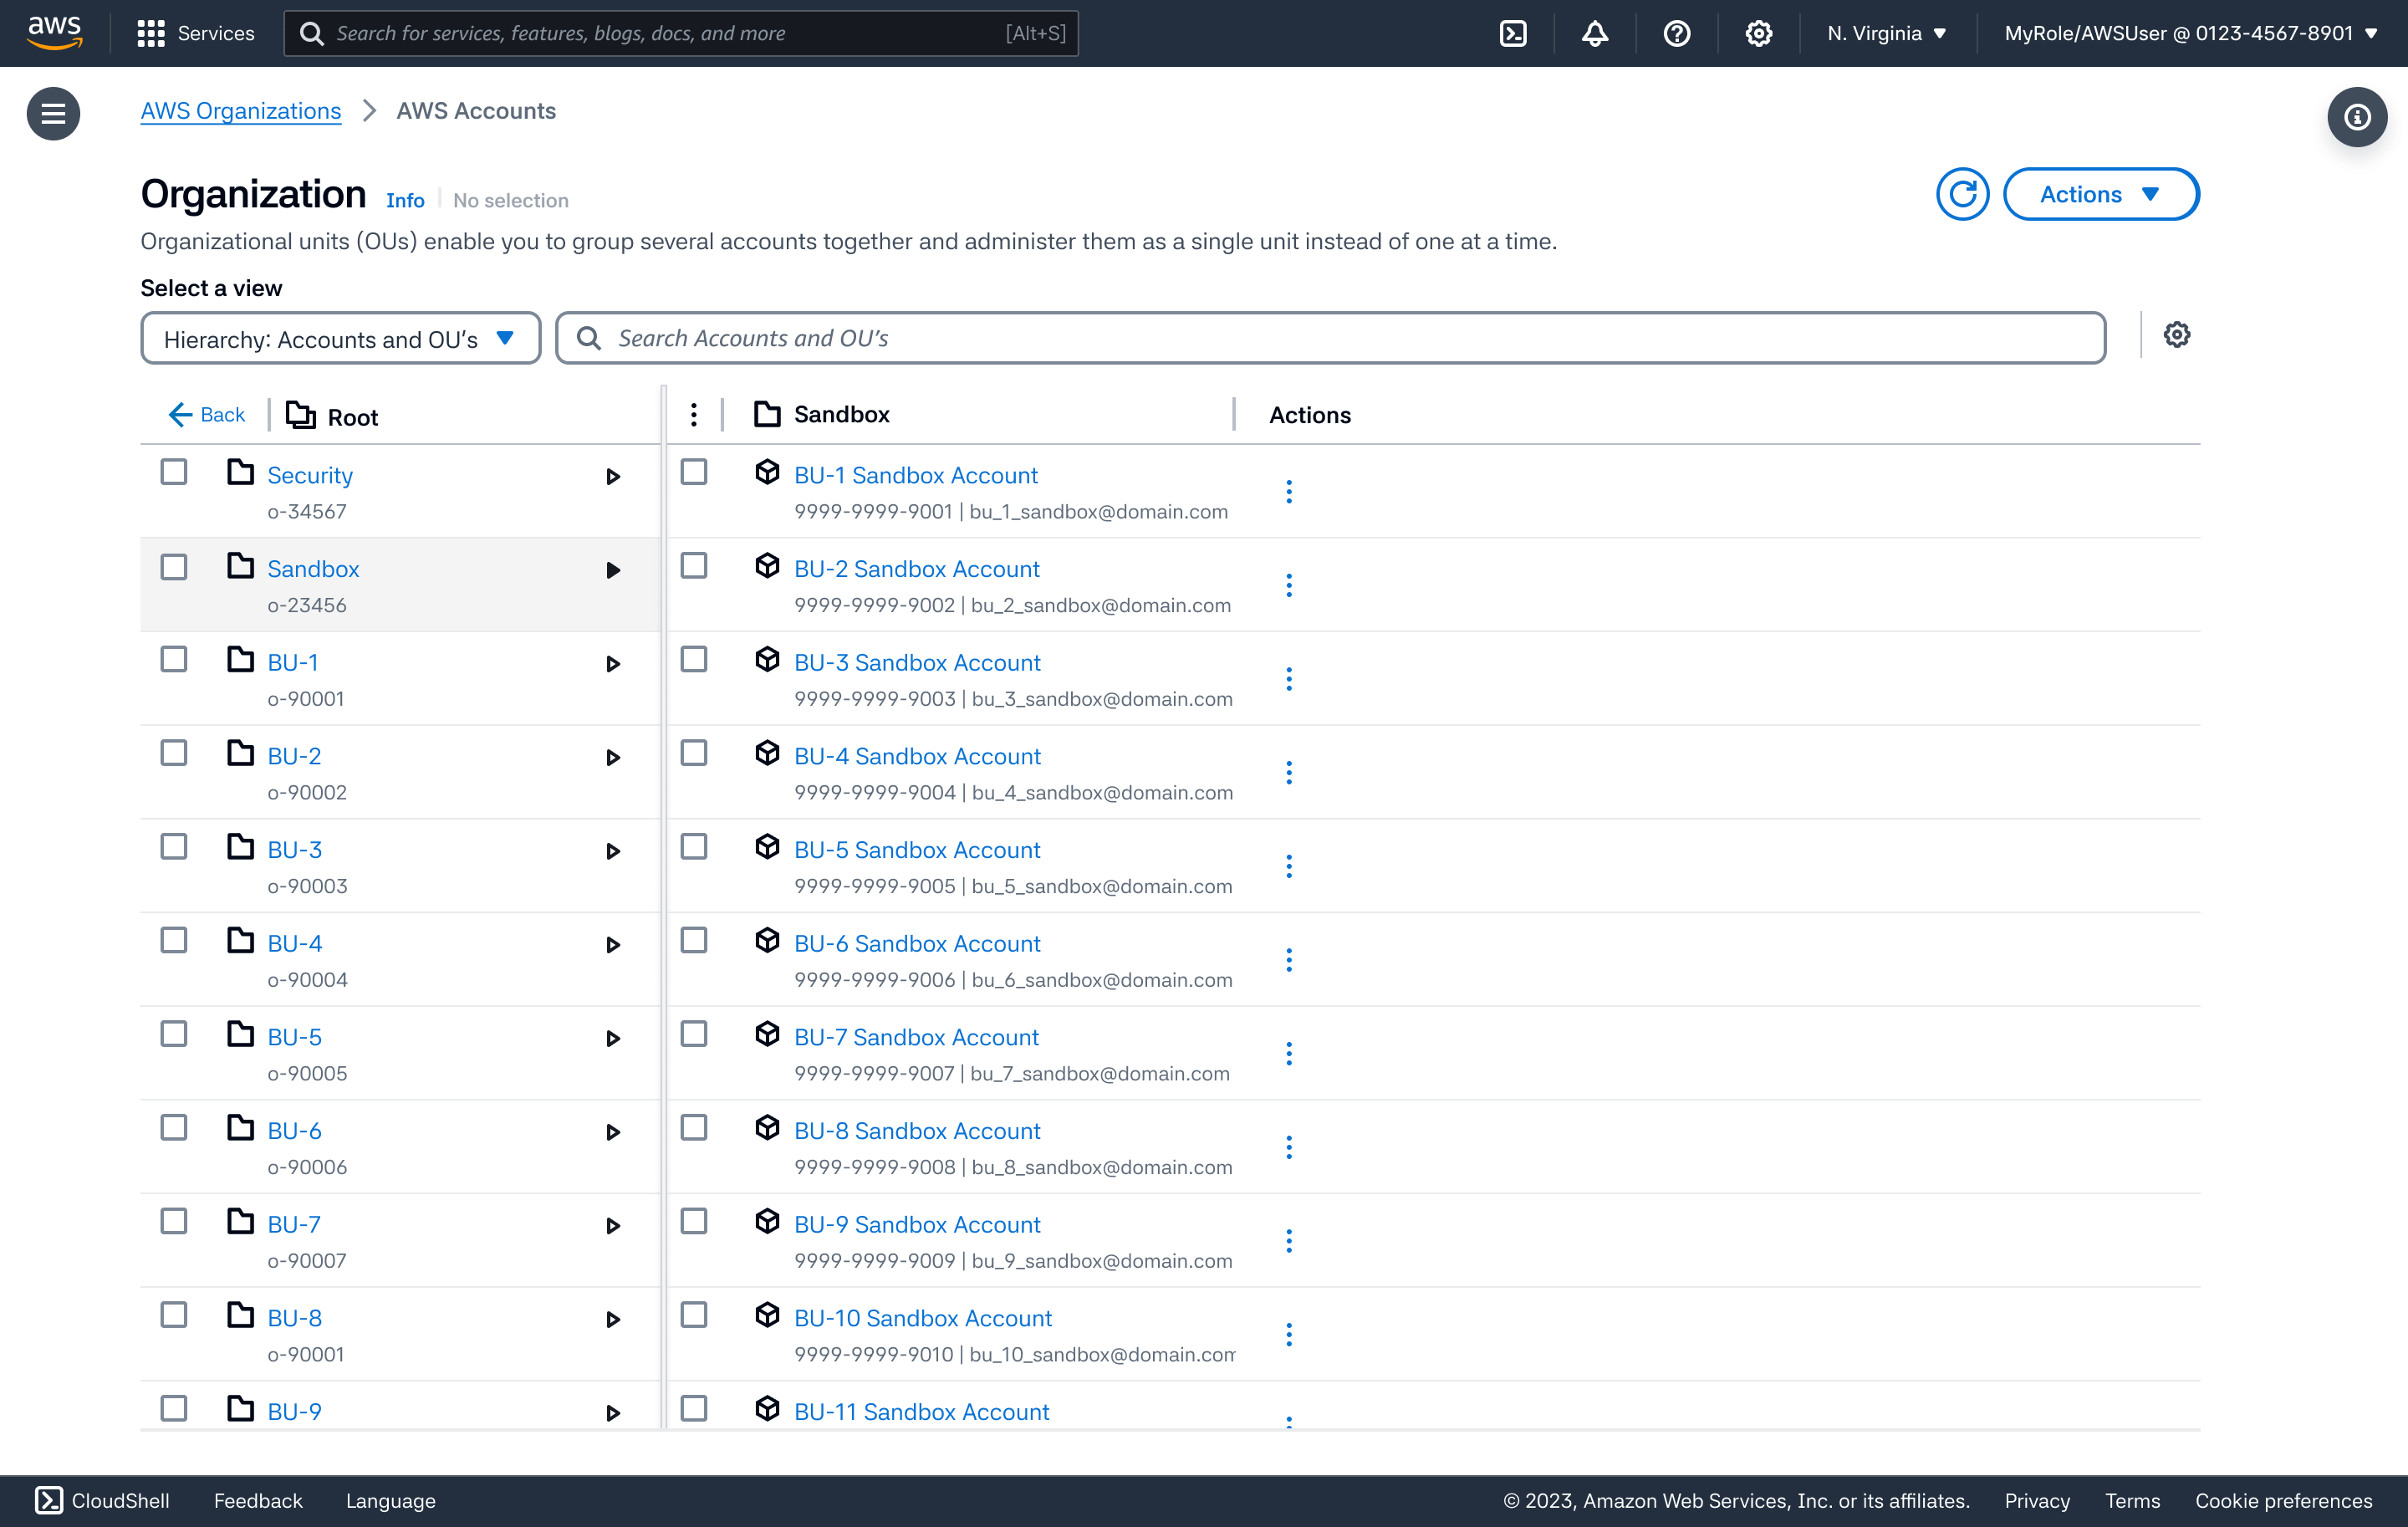Open actions menu for BU-7 Sandbox Account
The image size is (2408, 1527).
(x=1289, y=1053)
